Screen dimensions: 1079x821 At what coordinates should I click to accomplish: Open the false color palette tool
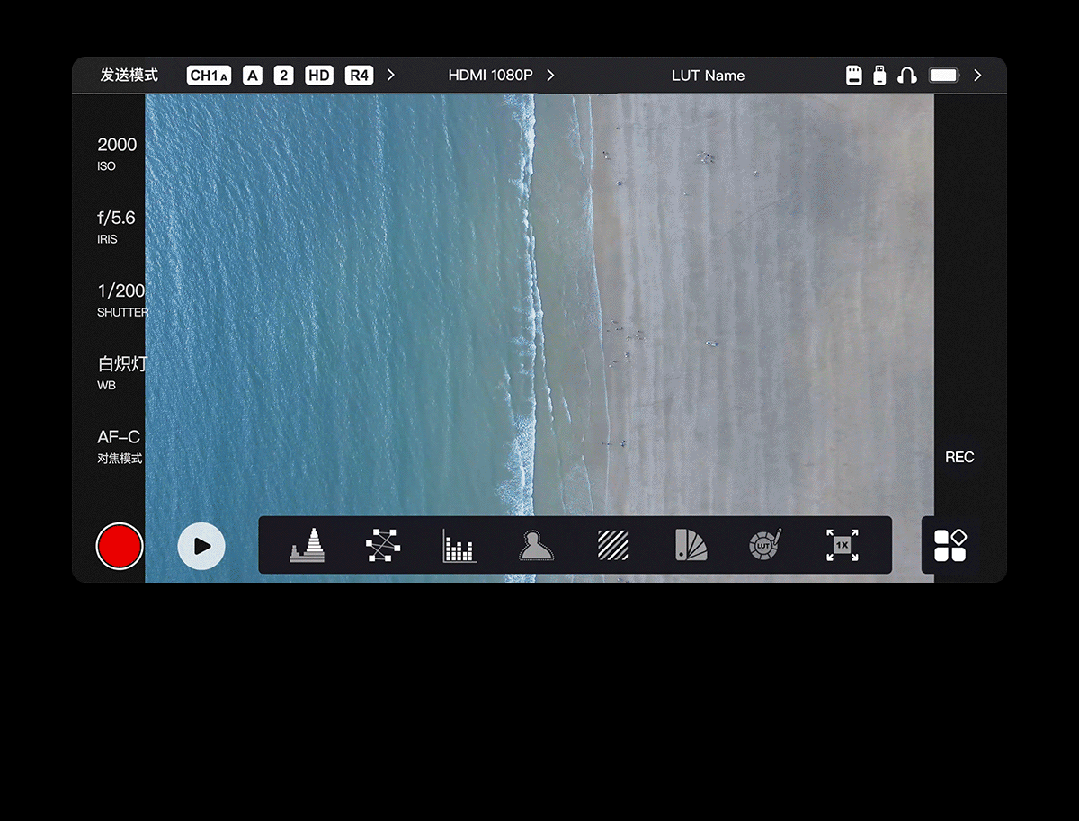pos(690,545)
